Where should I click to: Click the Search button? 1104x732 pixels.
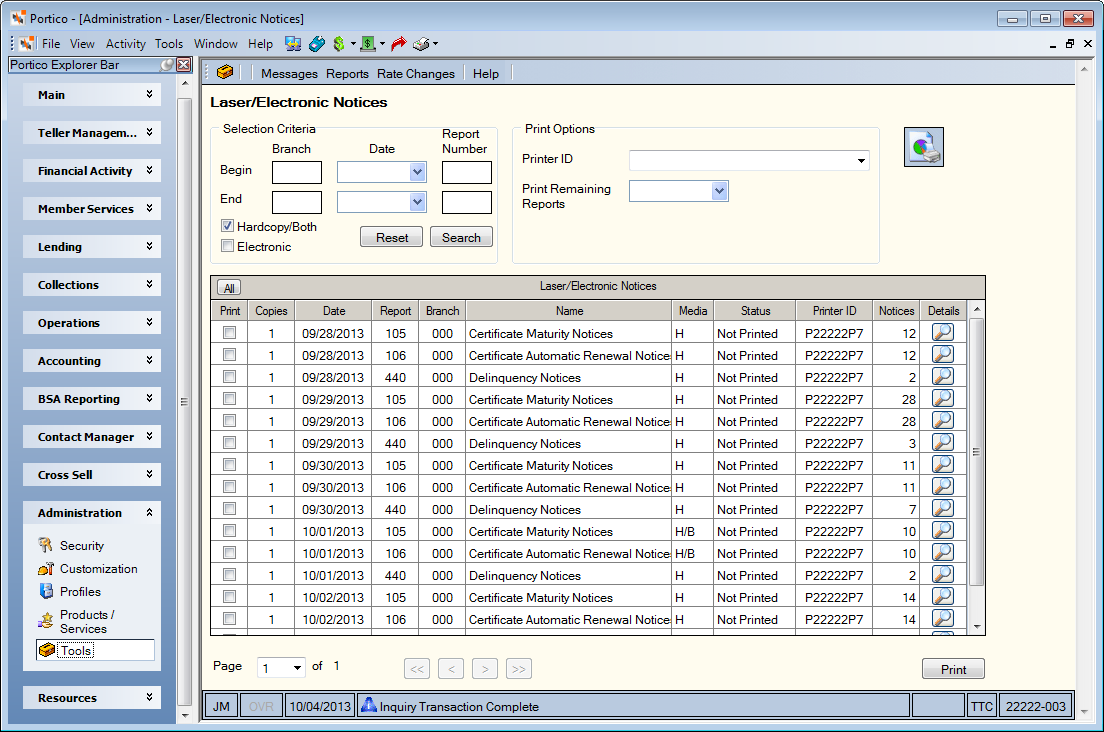pyautogui.click(x=461, y=237)
